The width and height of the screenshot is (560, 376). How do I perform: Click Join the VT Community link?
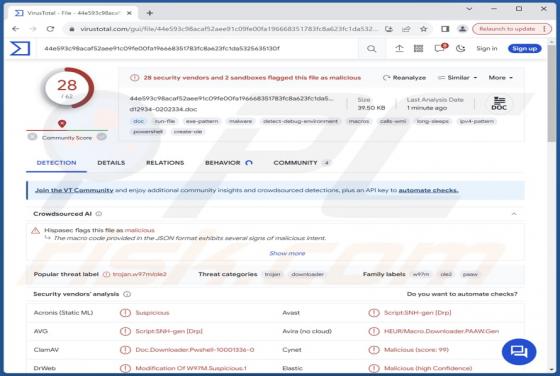click(x=74, y=190)
